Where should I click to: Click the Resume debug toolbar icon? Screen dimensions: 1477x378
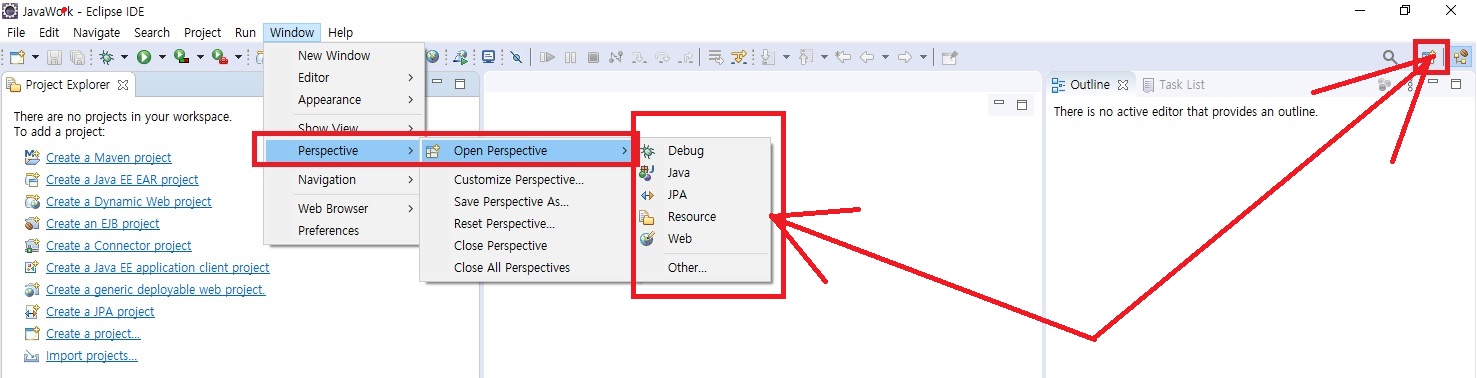pos(547,57)
